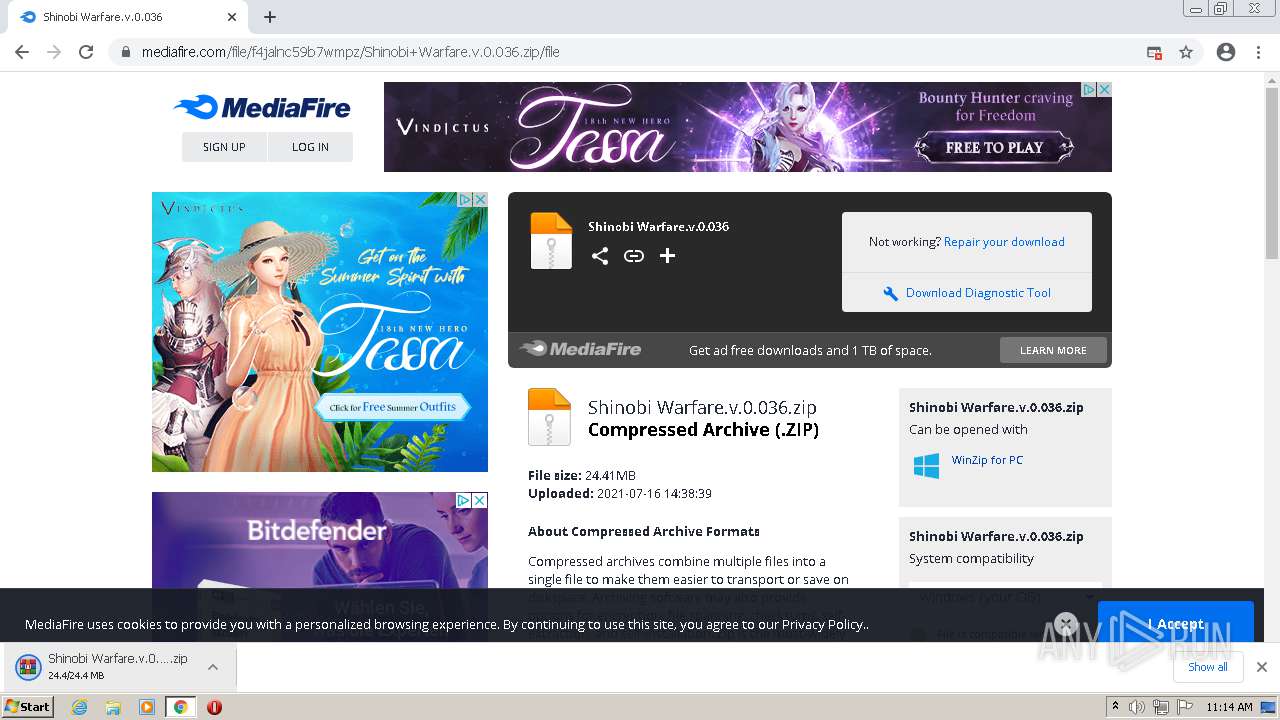Click Repair your download link
The height and width of the screenshot is (720, 1280).
point(1004,242)
